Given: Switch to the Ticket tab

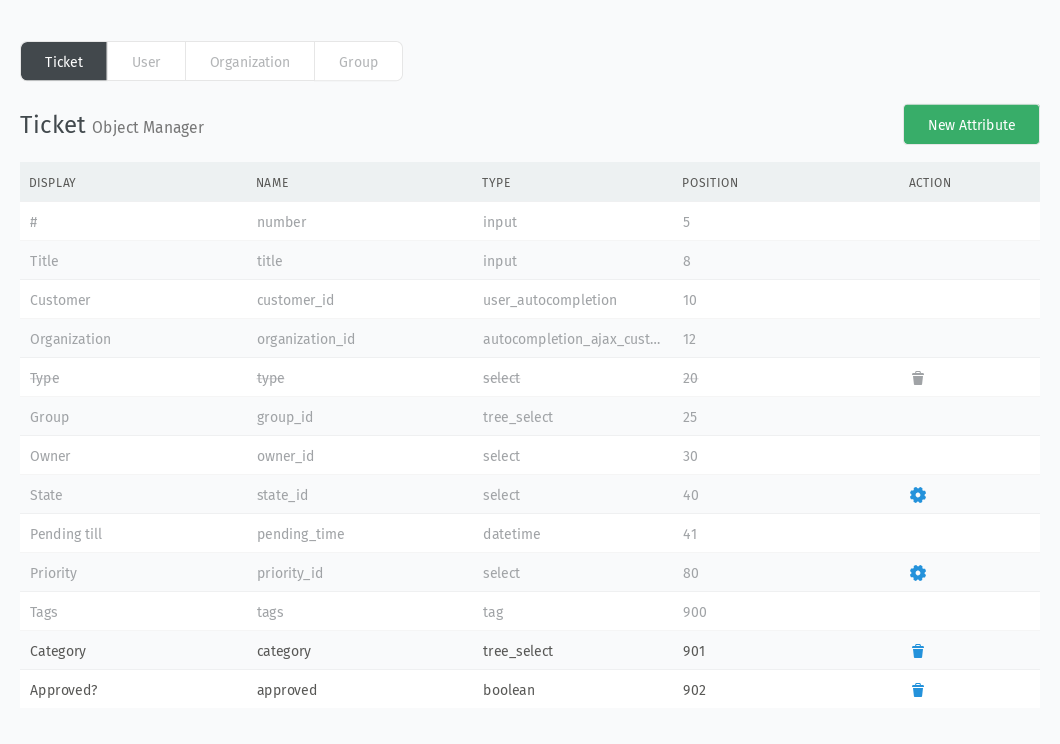Looking at the screenshot, I should (64, 61).
